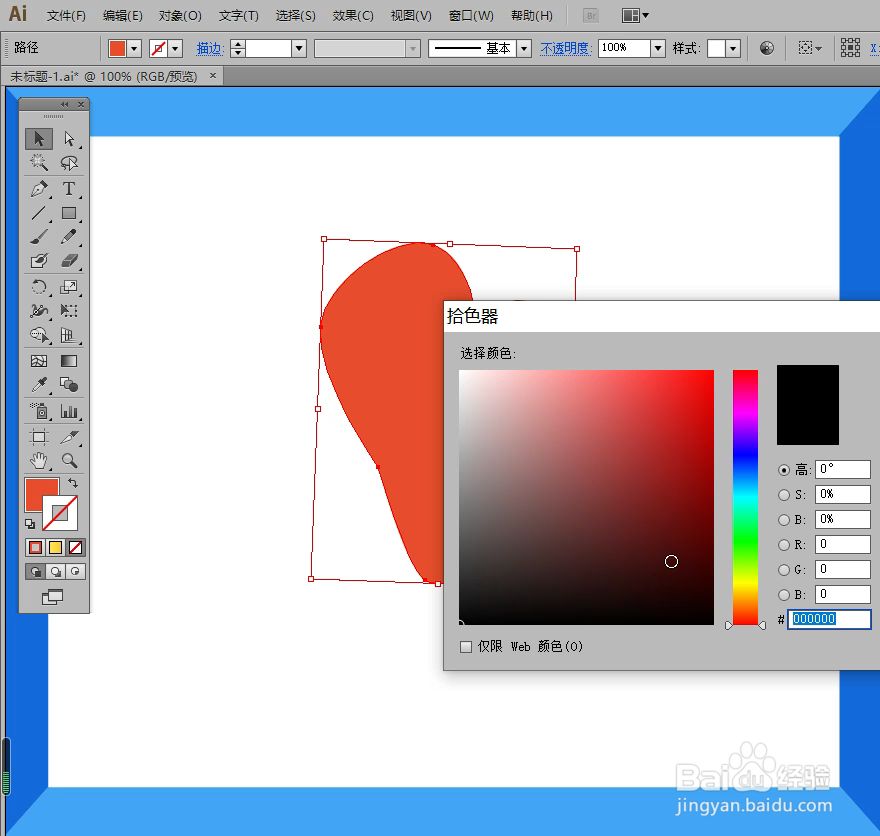The height and width of the screenshot is (836, 880).
Task: Open the 效果(C) menu
Action: click(353, 16)
